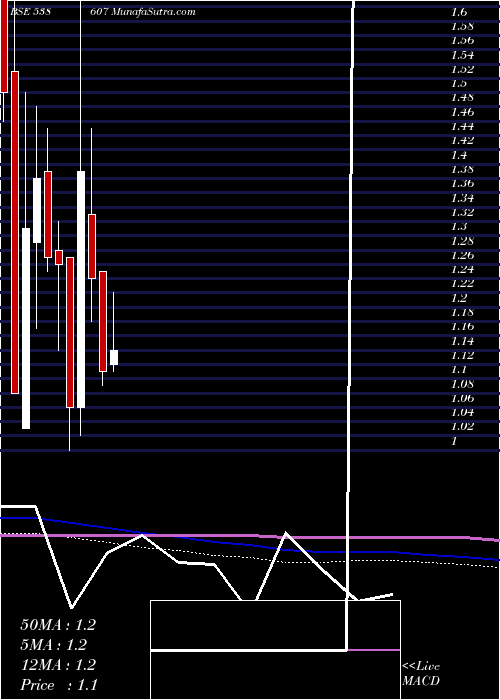Viewport: 500px width, 700px height.
Task: Click the 1.54 price axis label
Action: pyautogui.click(x=462, y=55)
